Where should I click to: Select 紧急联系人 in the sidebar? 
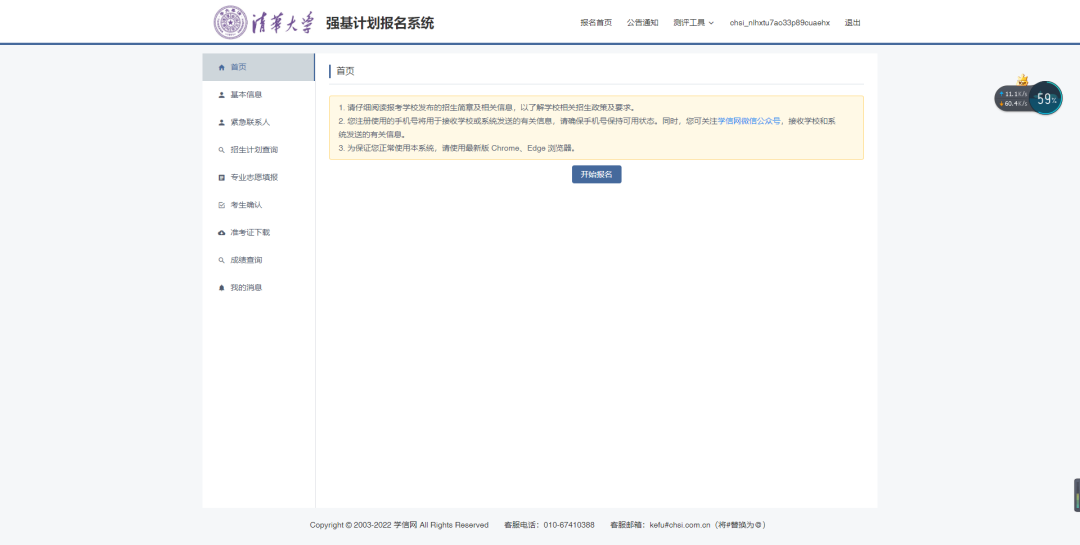pyautogui.click(x=258, y=123)
